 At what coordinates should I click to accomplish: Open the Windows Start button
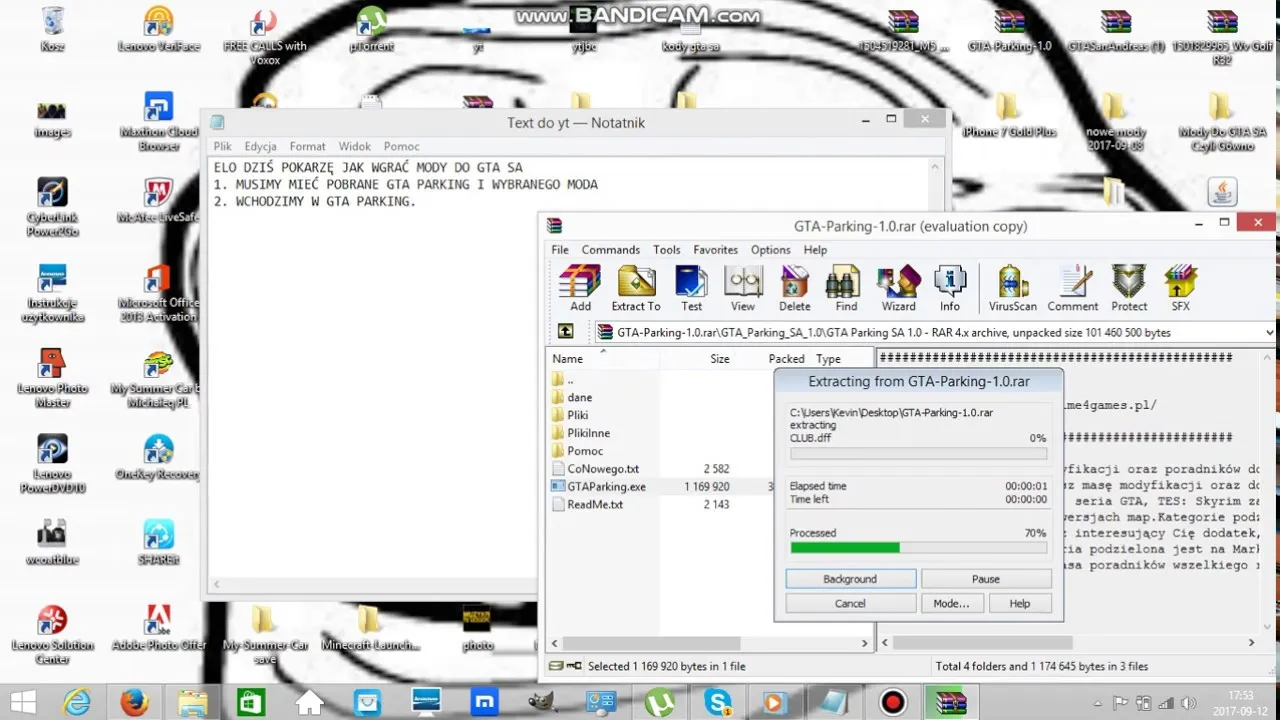click(25, 702)
